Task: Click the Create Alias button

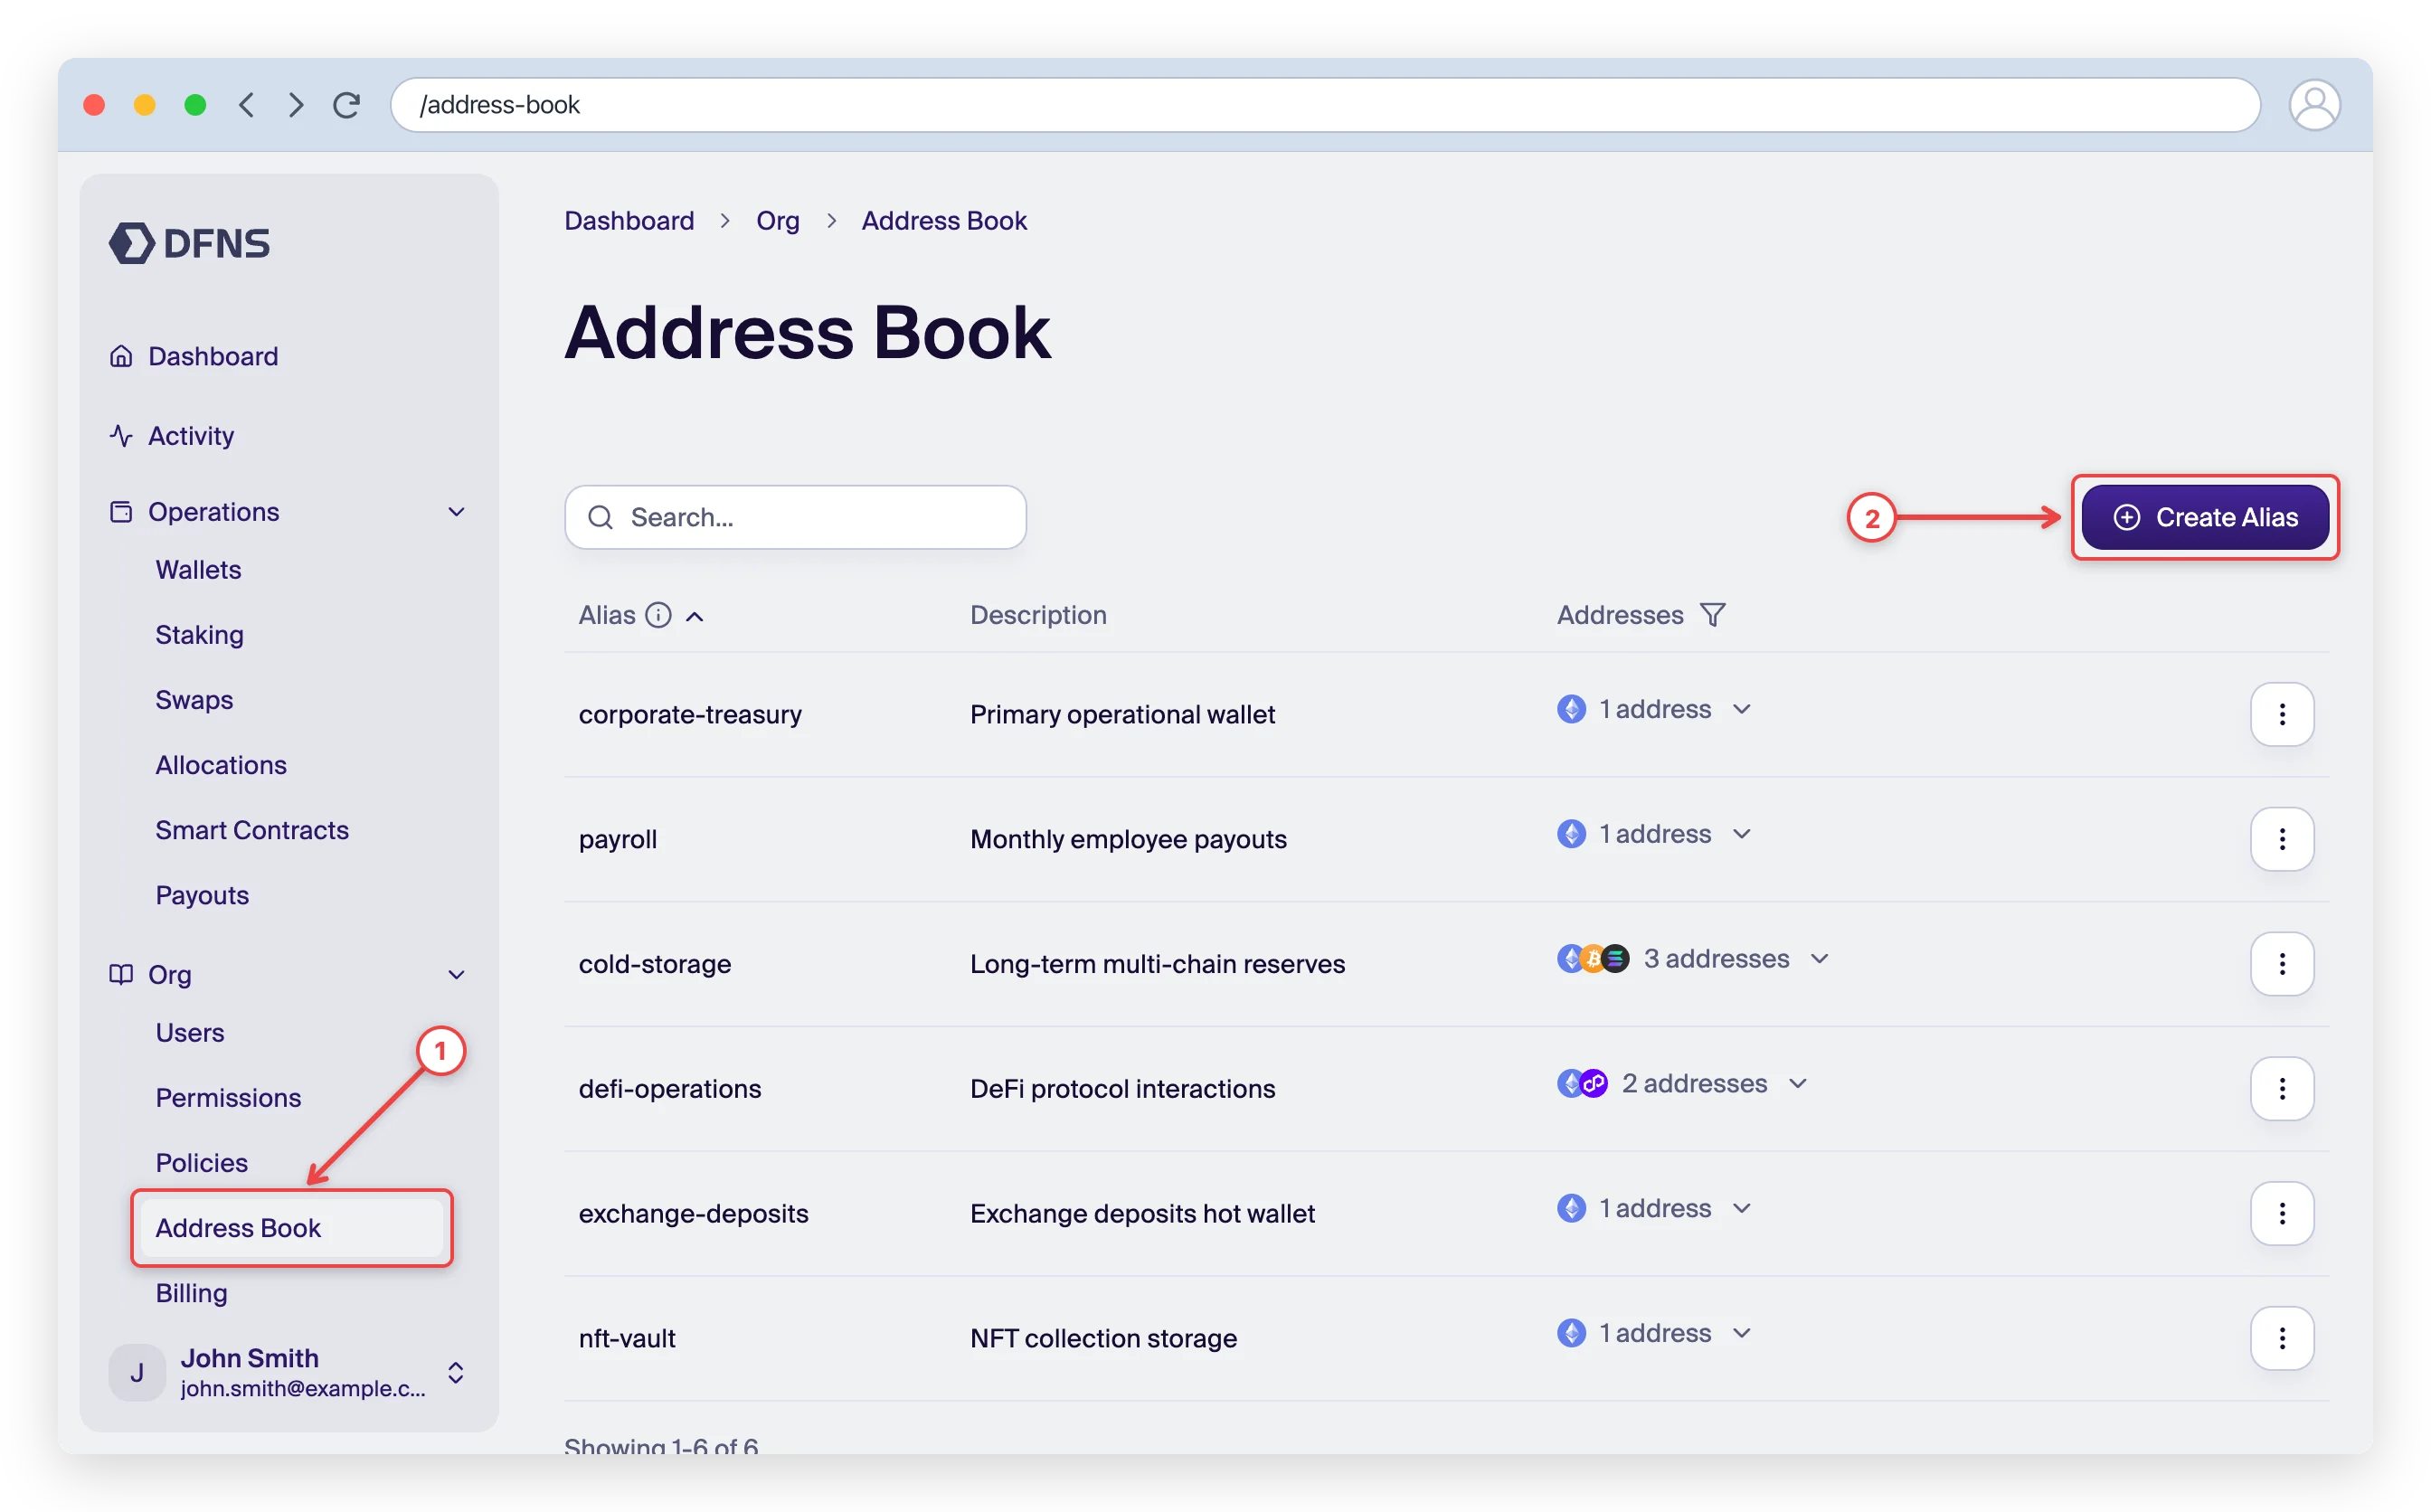Action: [x=2205, y=517]
